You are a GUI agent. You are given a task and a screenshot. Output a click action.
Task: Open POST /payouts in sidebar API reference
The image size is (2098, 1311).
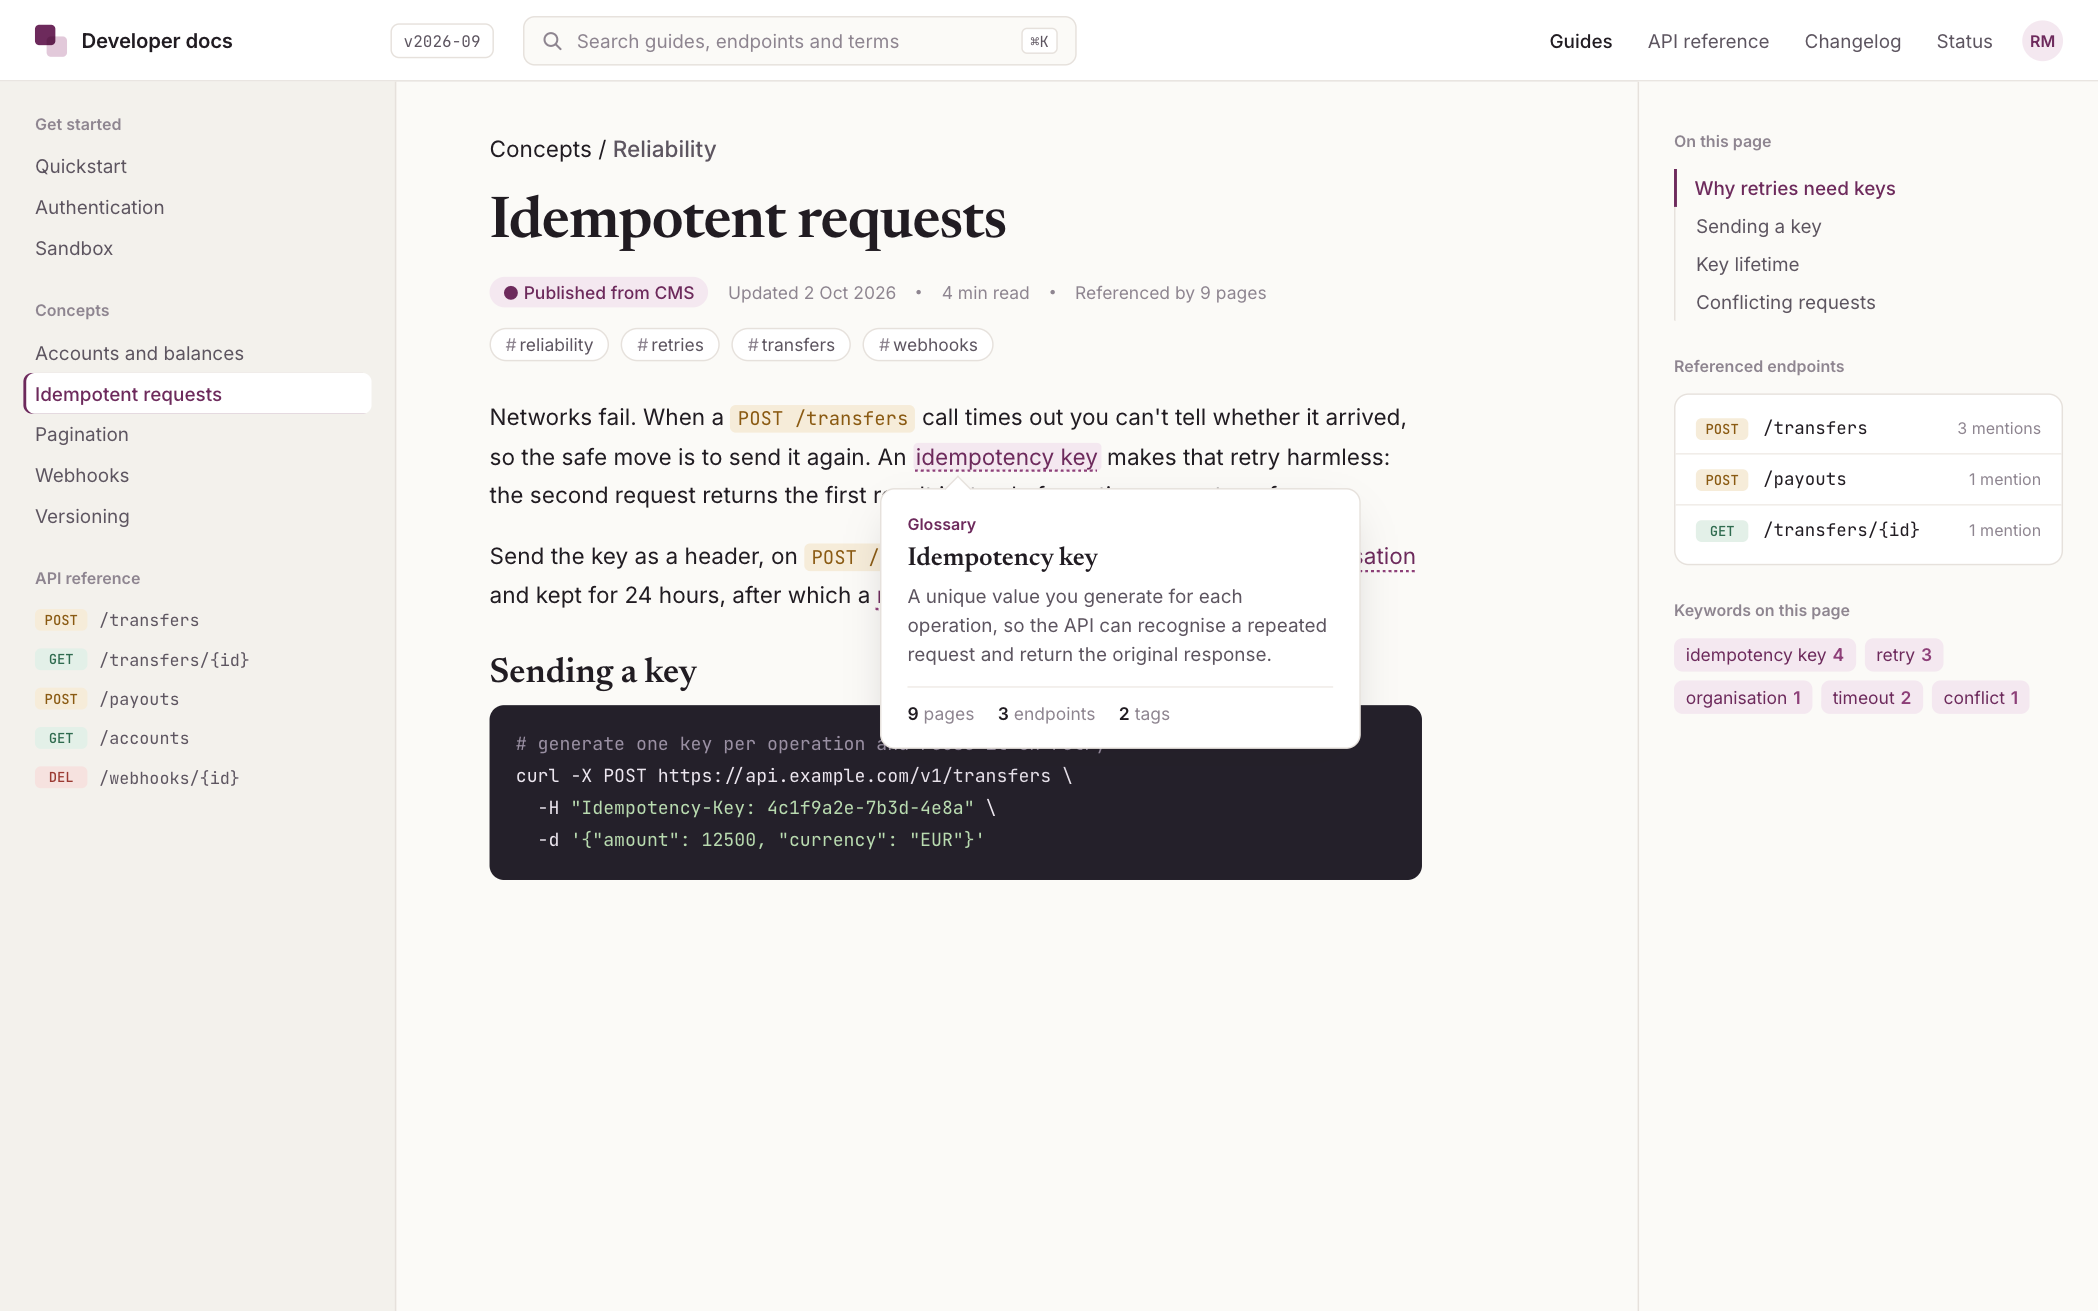click(108, 699)
